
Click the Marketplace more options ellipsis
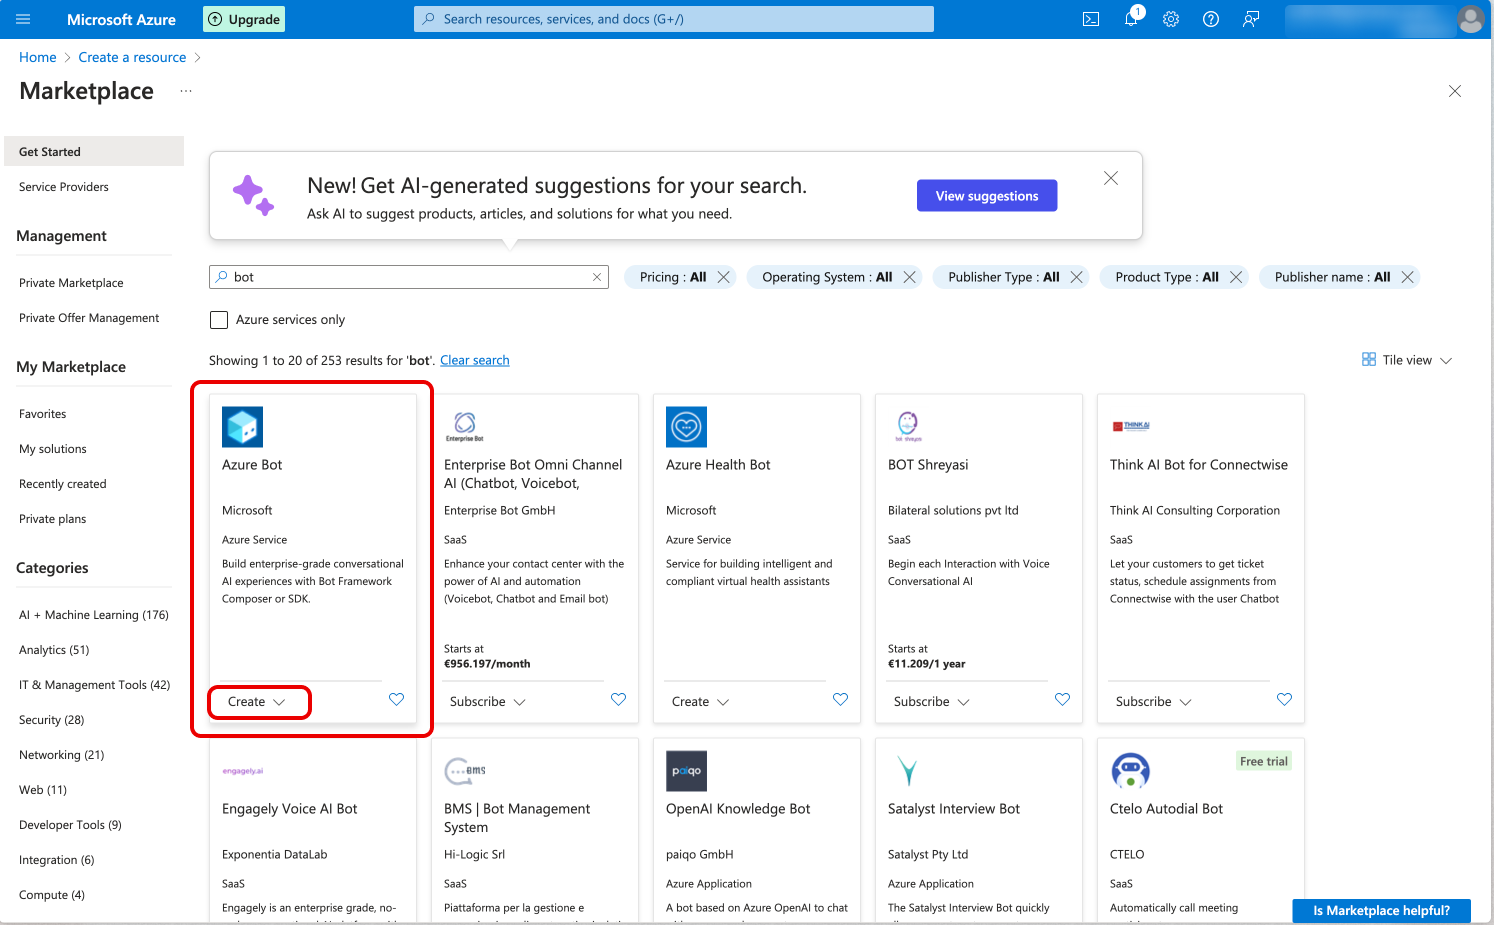coord(186,91)
